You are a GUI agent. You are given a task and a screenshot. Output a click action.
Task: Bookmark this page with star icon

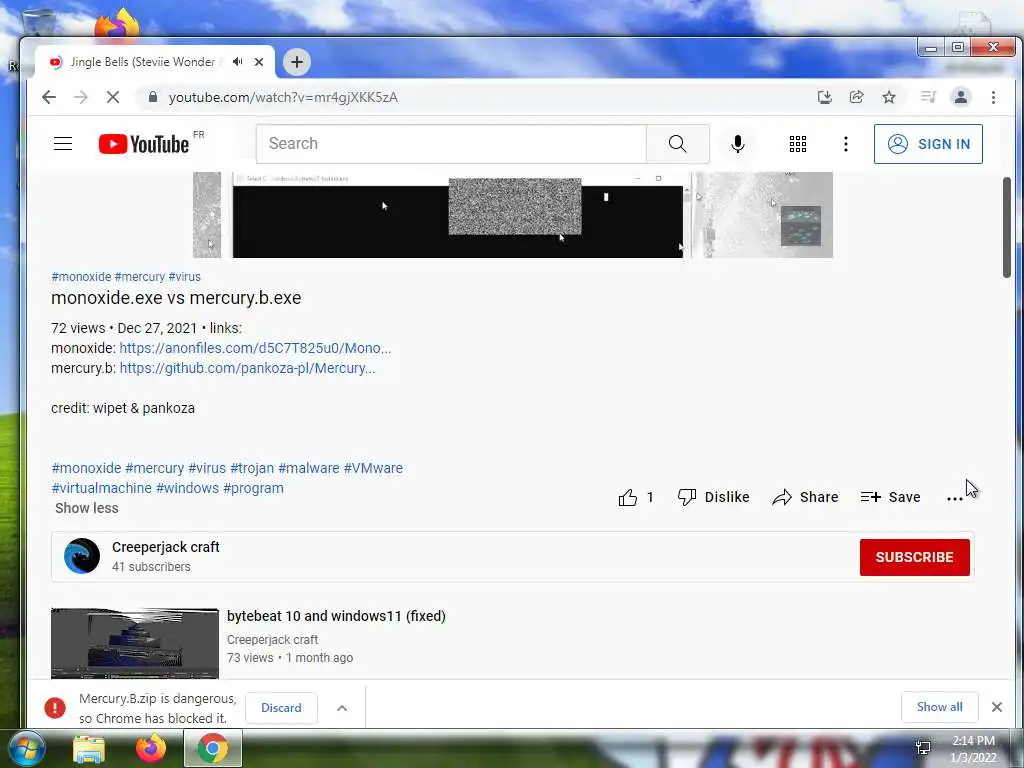click(889, 97)
